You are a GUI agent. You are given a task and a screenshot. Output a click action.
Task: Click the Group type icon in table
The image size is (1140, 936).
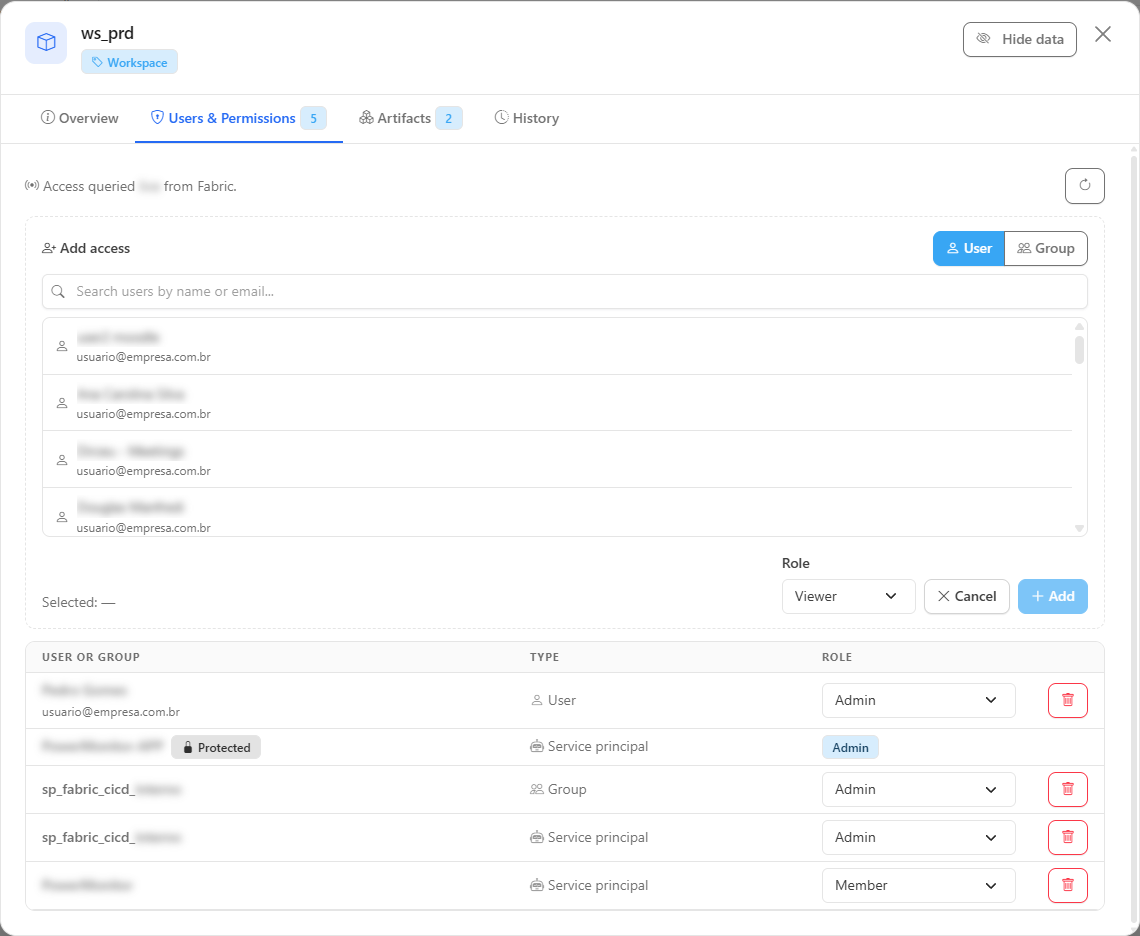pos(537,790)
